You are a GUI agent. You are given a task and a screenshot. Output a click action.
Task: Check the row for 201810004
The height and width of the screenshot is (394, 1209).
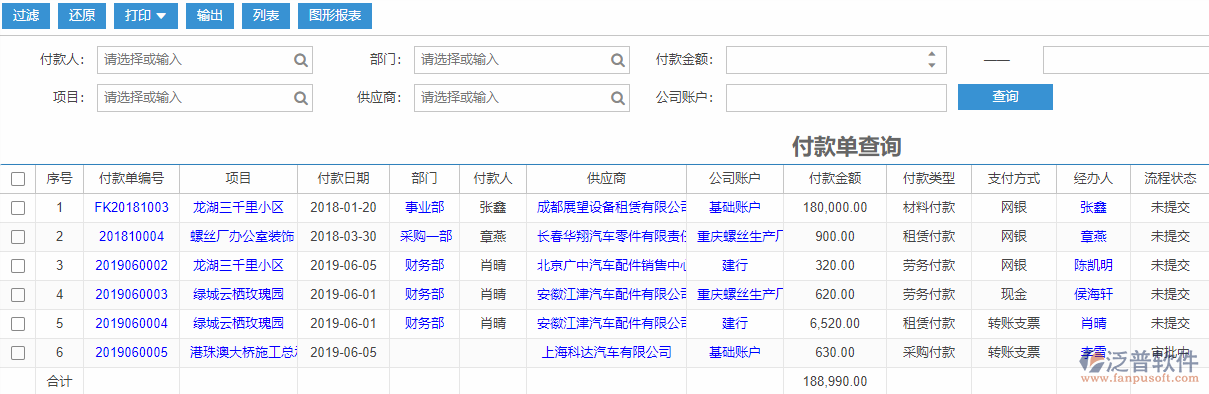coord(17,237)
